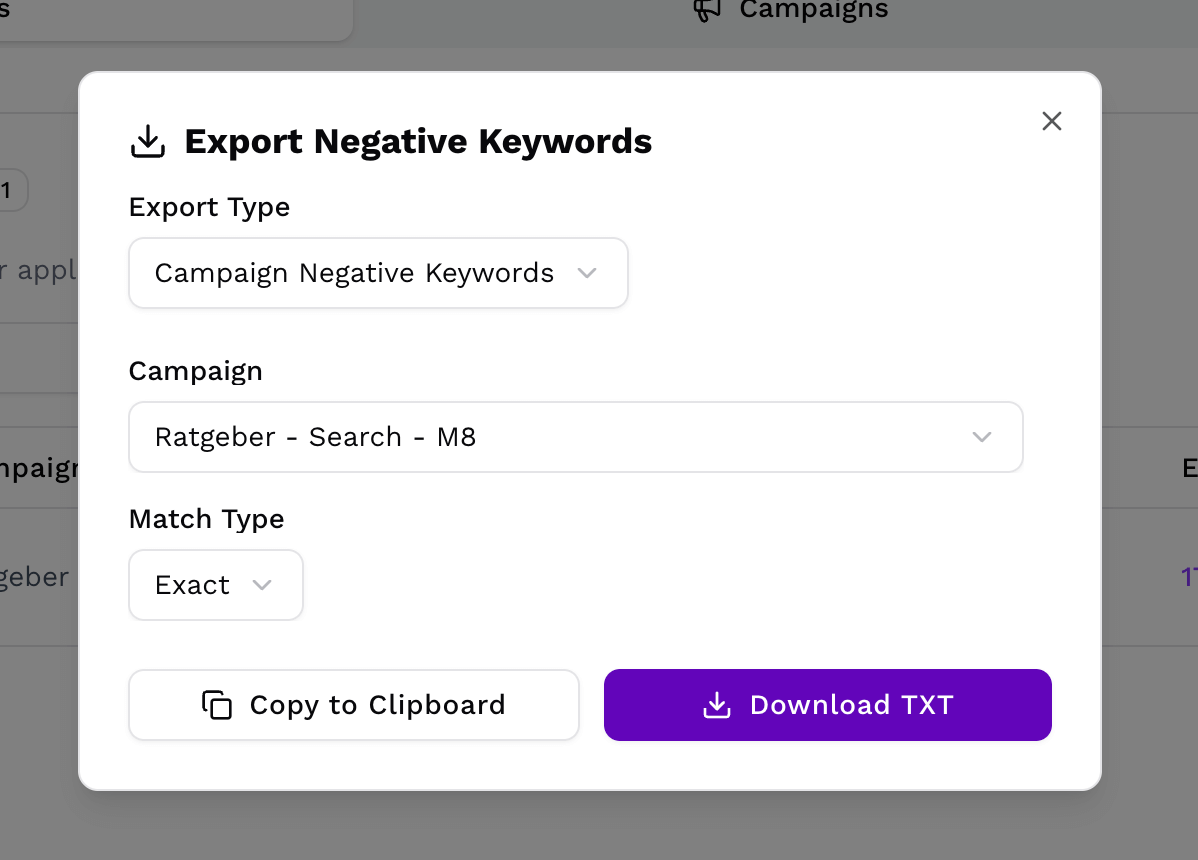1198x860 pixels.
Task: Click the purple number link at right edge
Action: [x=1189, y=576]
